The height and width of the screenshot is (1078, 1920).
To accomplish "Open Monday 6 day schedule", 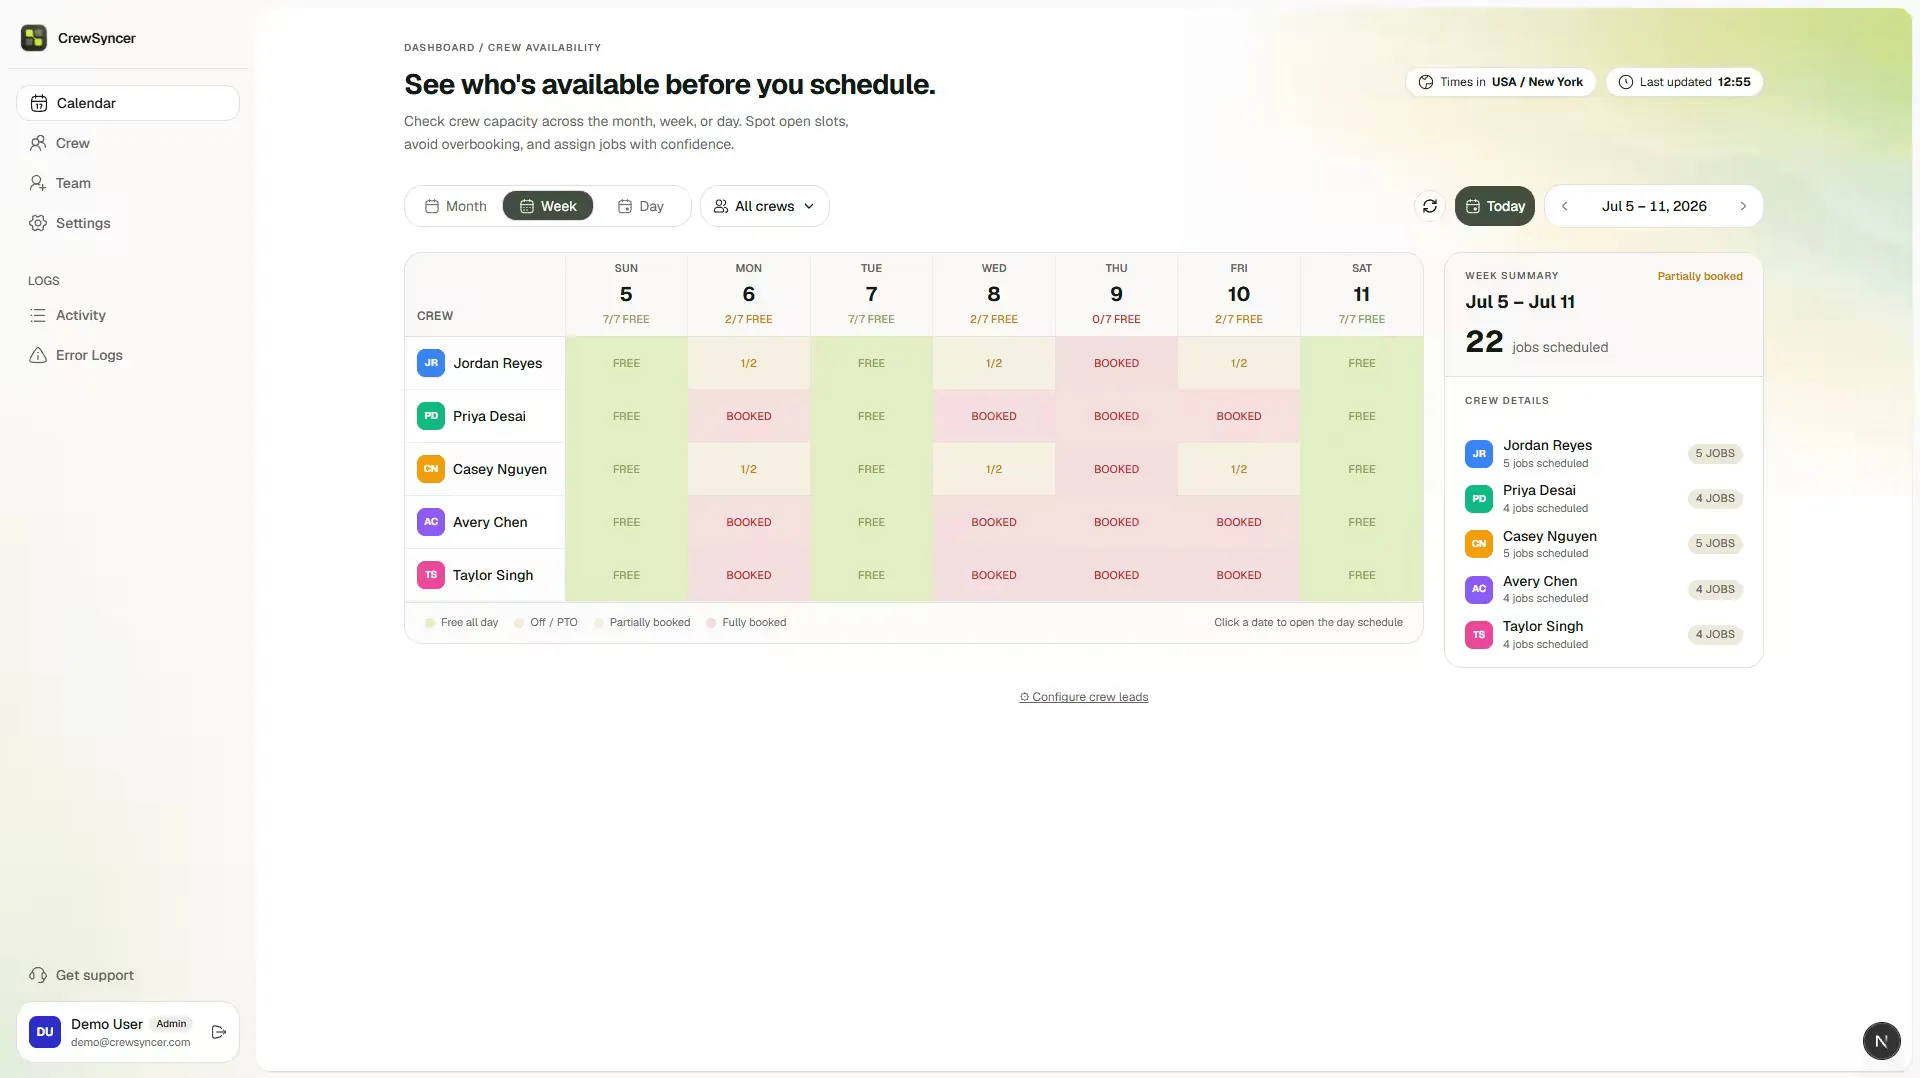I will (749, 295).
